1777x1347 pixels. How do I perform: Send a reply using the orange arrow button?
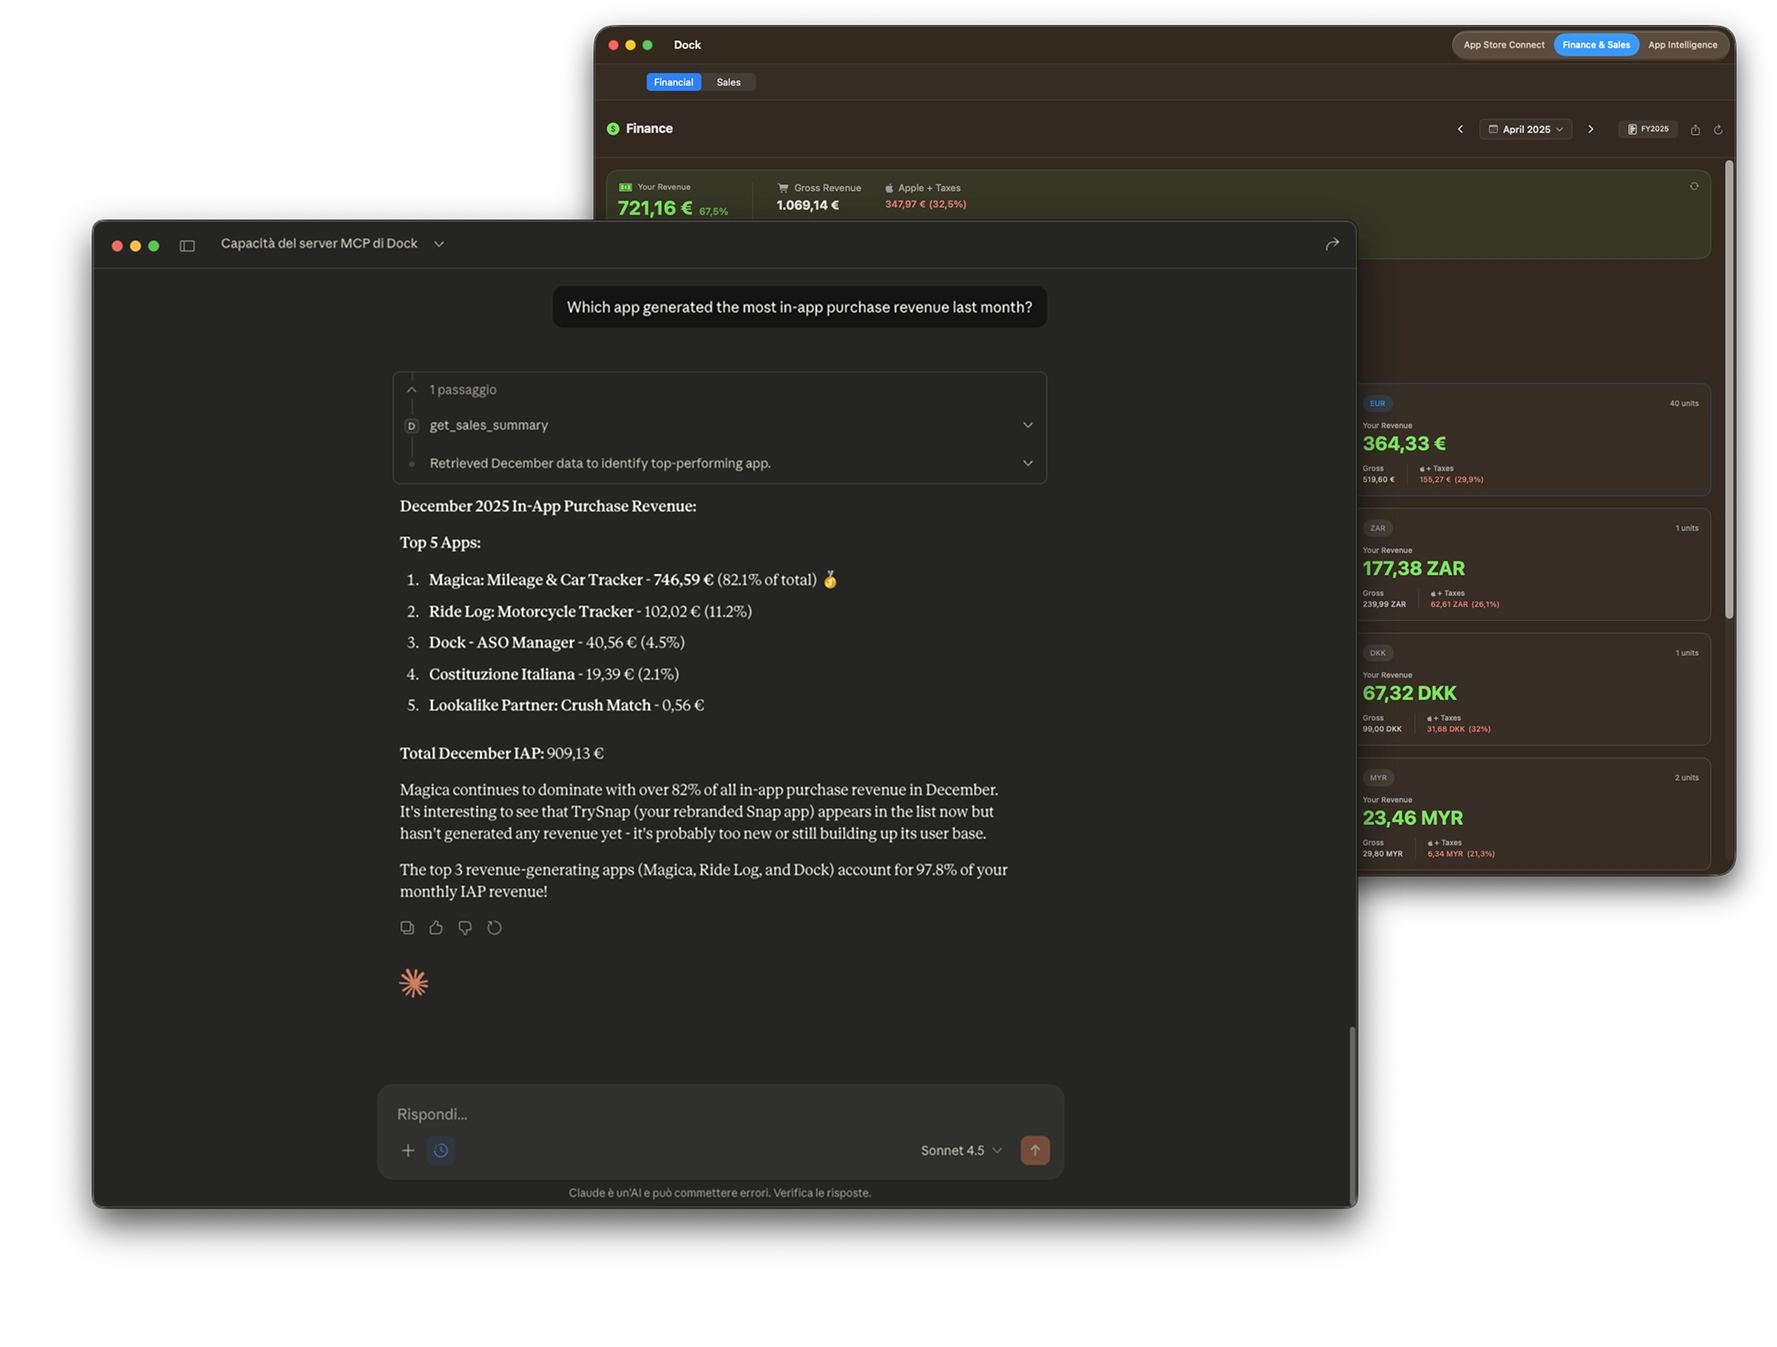click(x=1035, y=1150)
